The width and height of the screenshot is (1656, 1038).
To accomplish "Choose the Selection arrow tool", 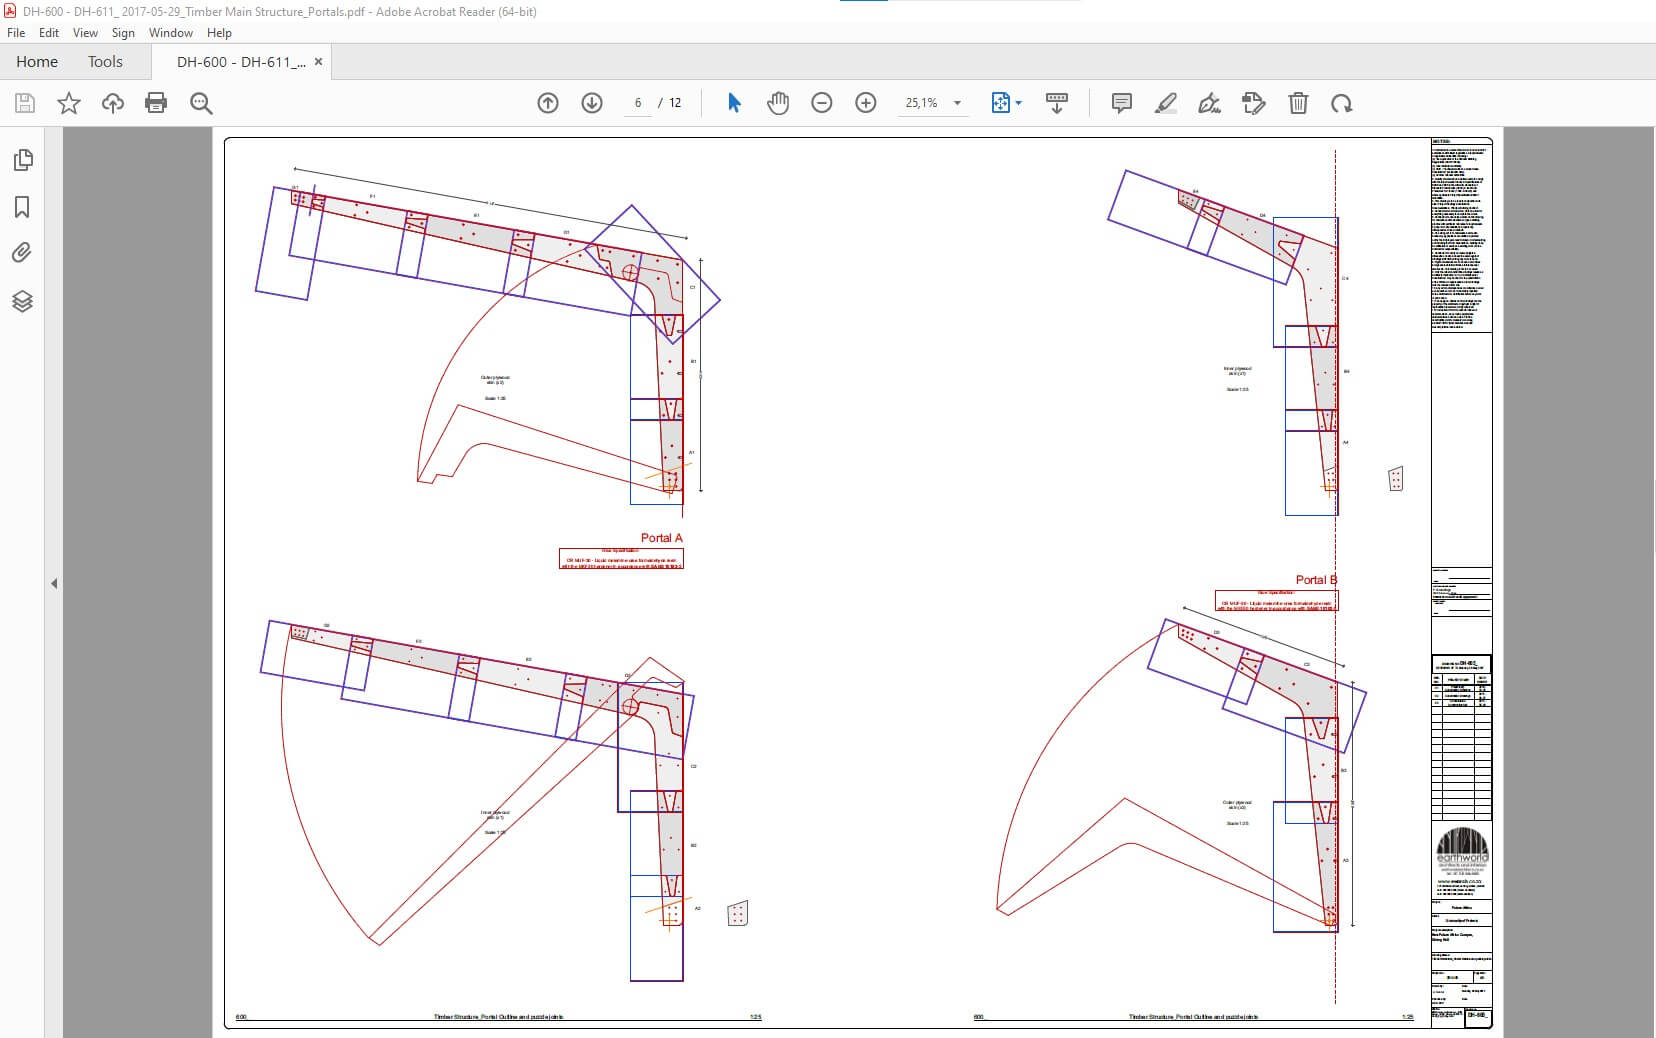I will click(x=734, y=103).
